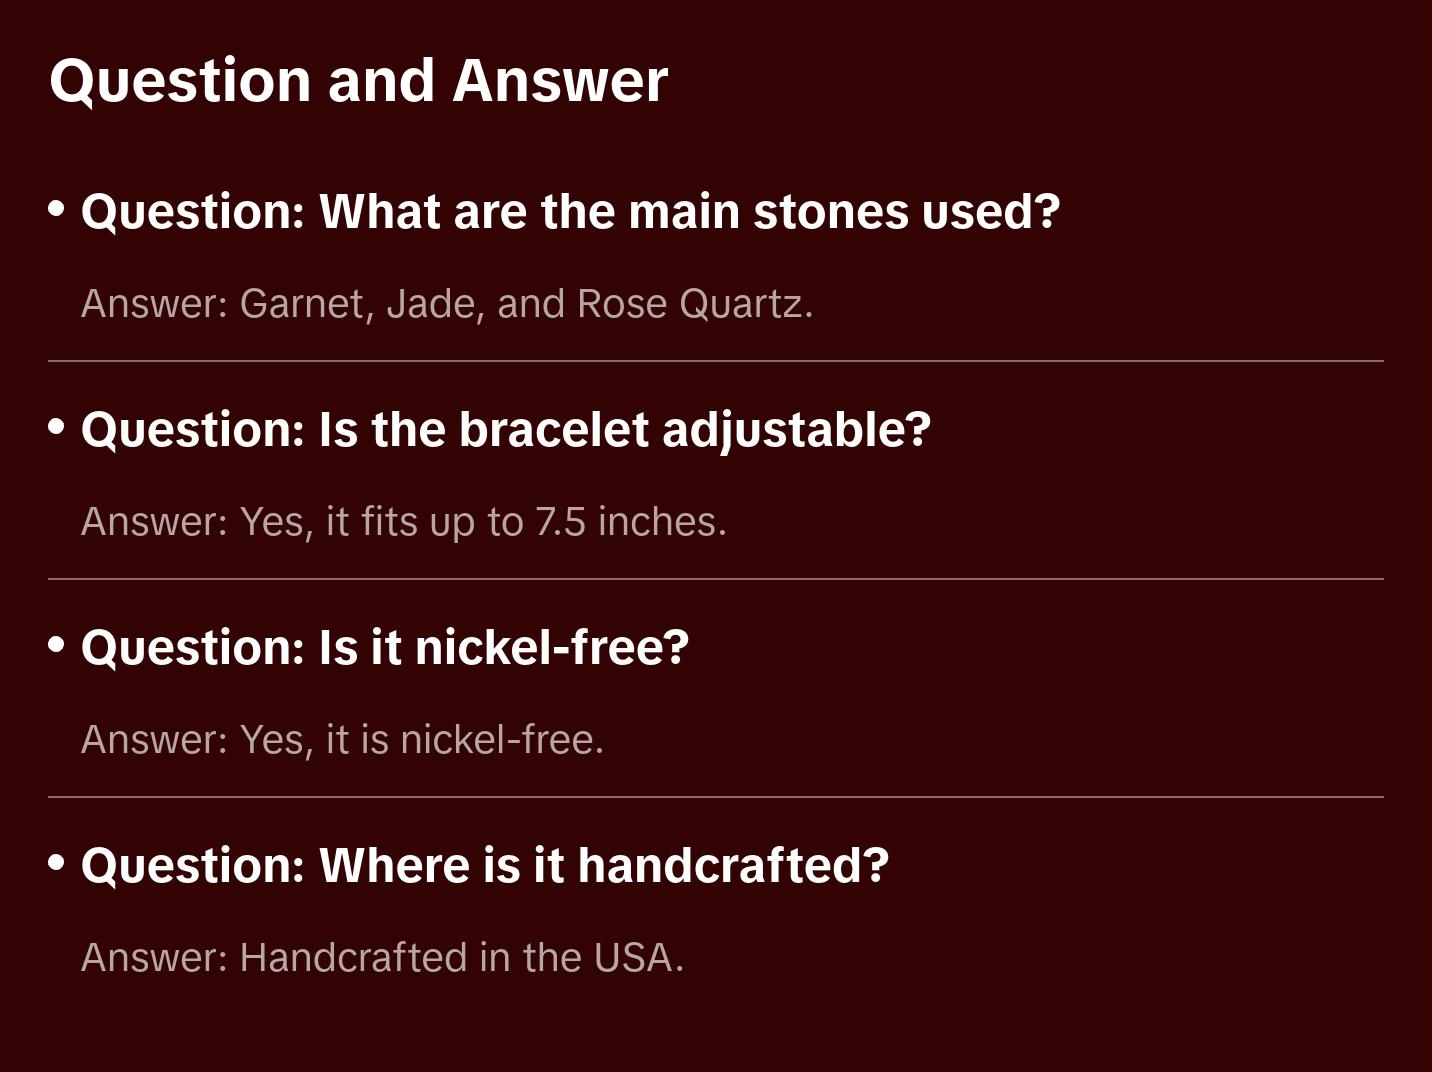Select the Garnet, Jade, Rose Quartz answer
The height and width of the screenshot is (1072, 1432).
point(446,304)
